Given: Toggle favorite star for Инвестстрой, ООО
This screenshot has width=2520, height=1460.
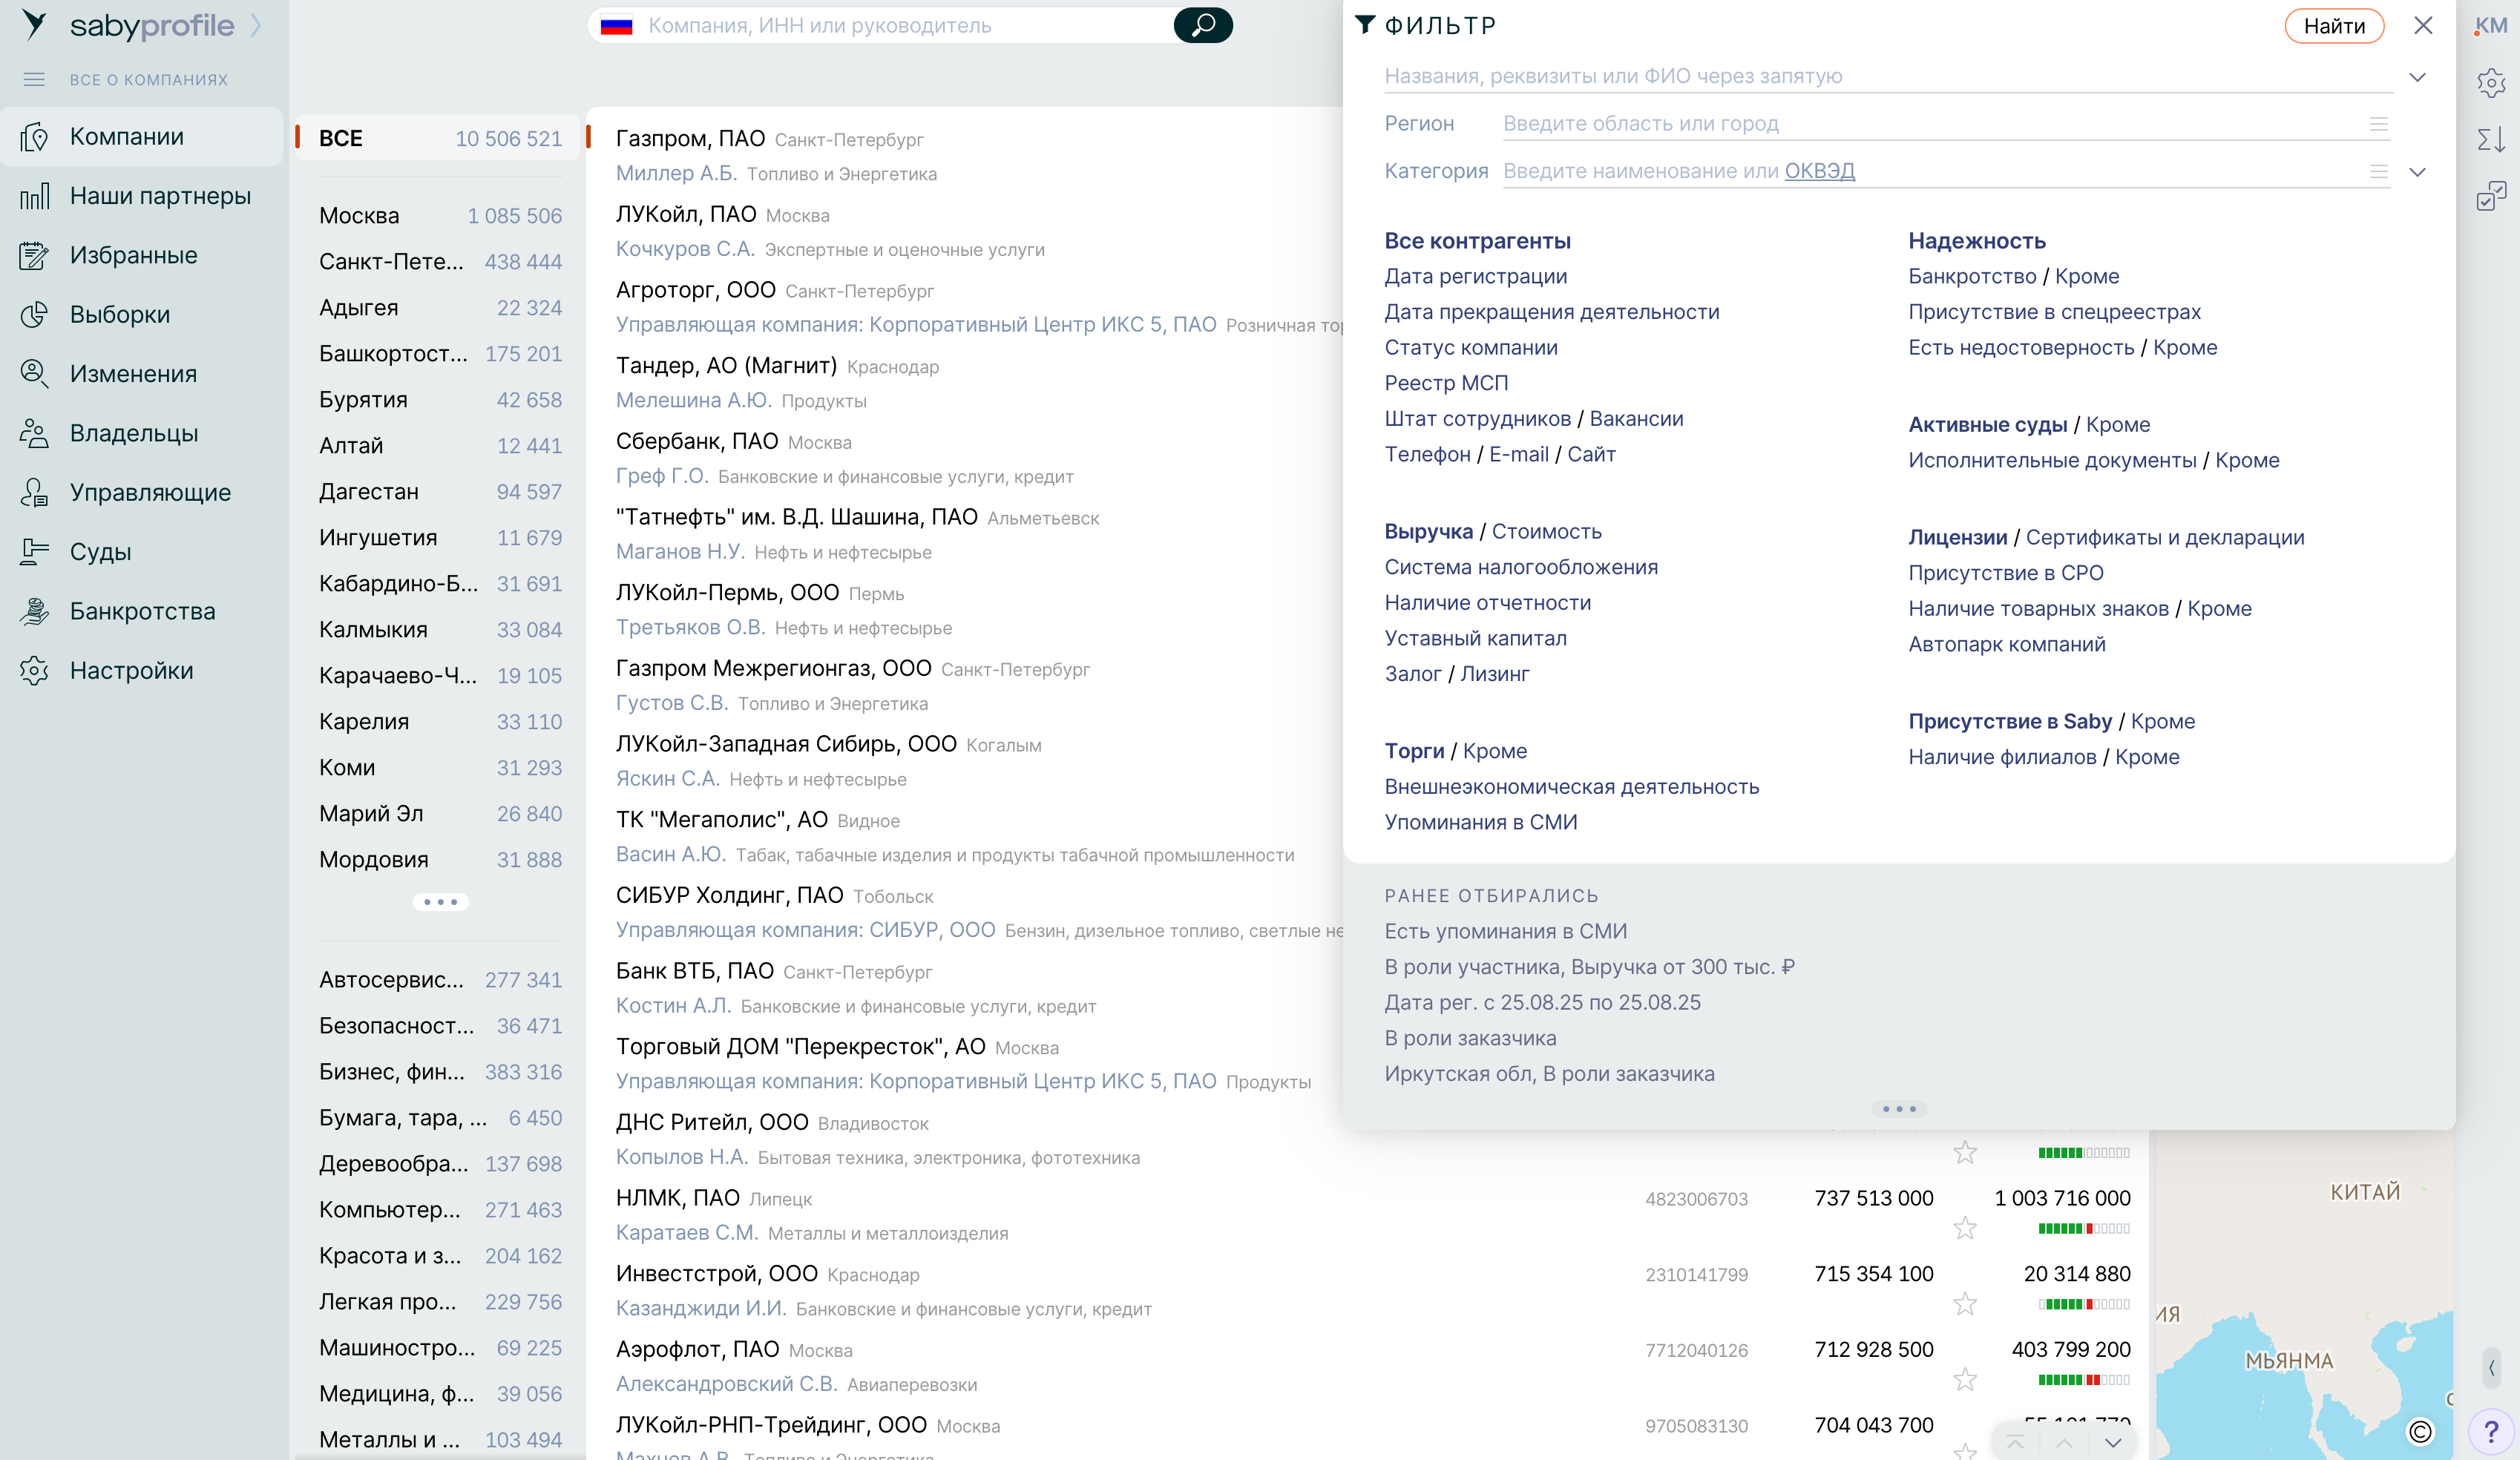Looking at the screenshot, I should 1964,1304.
